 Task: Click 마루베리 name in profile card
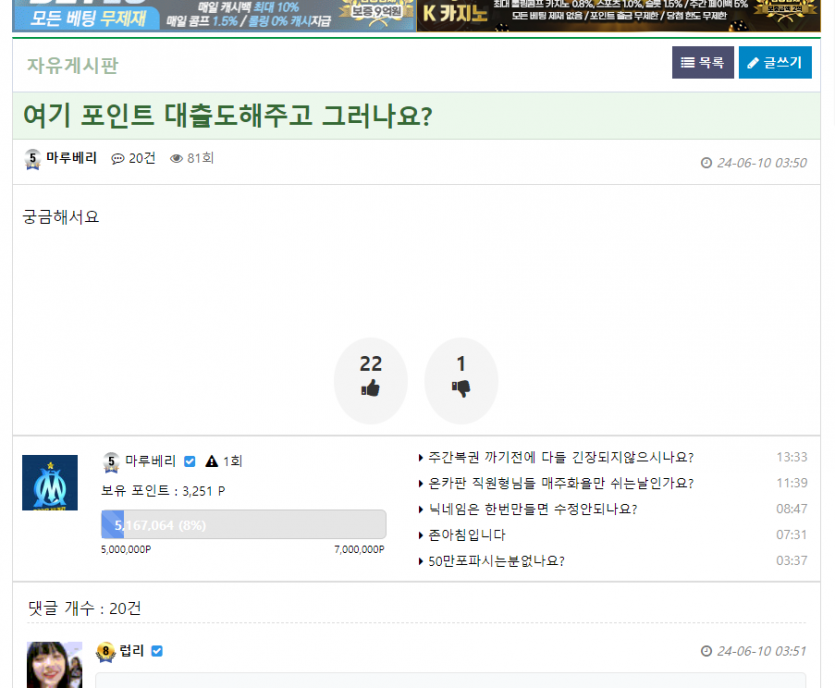pos(150,461)
